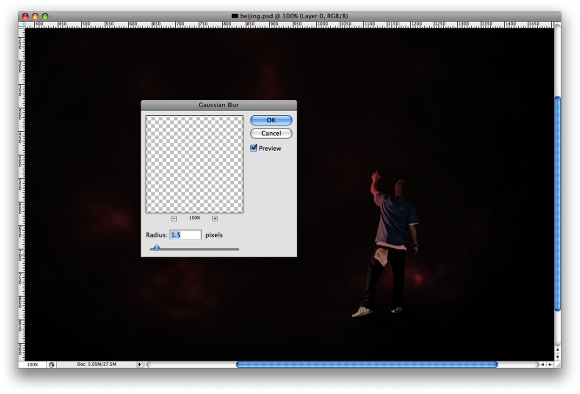Click the status bar zoom percentage field
Screen dimensions: 580x394
click(33, 364)
